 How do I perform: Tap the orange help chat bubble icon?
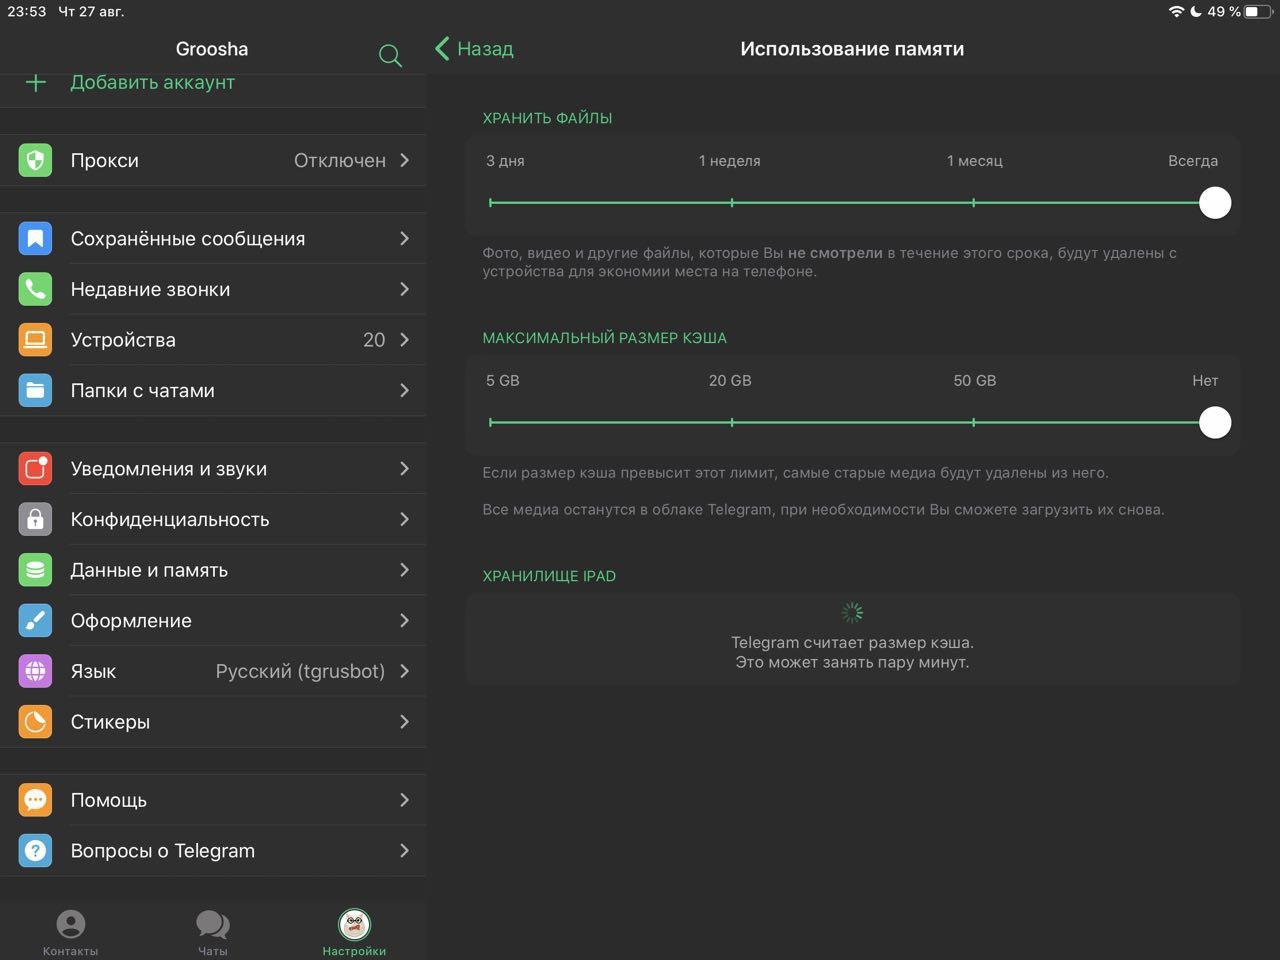click(x=35, y=800)
